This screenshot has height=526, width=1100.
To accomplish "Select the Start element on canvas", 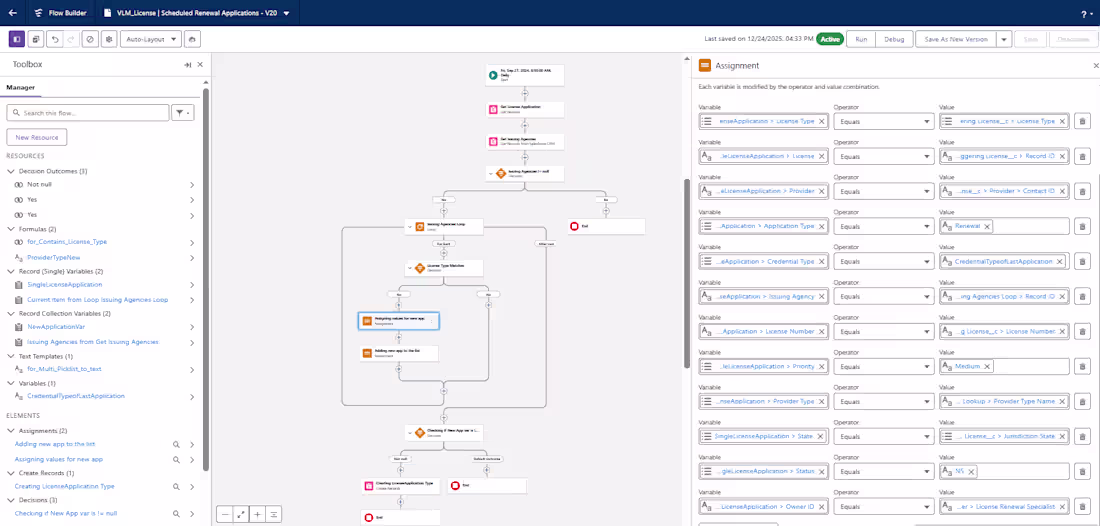I will (x=524, y=75).
